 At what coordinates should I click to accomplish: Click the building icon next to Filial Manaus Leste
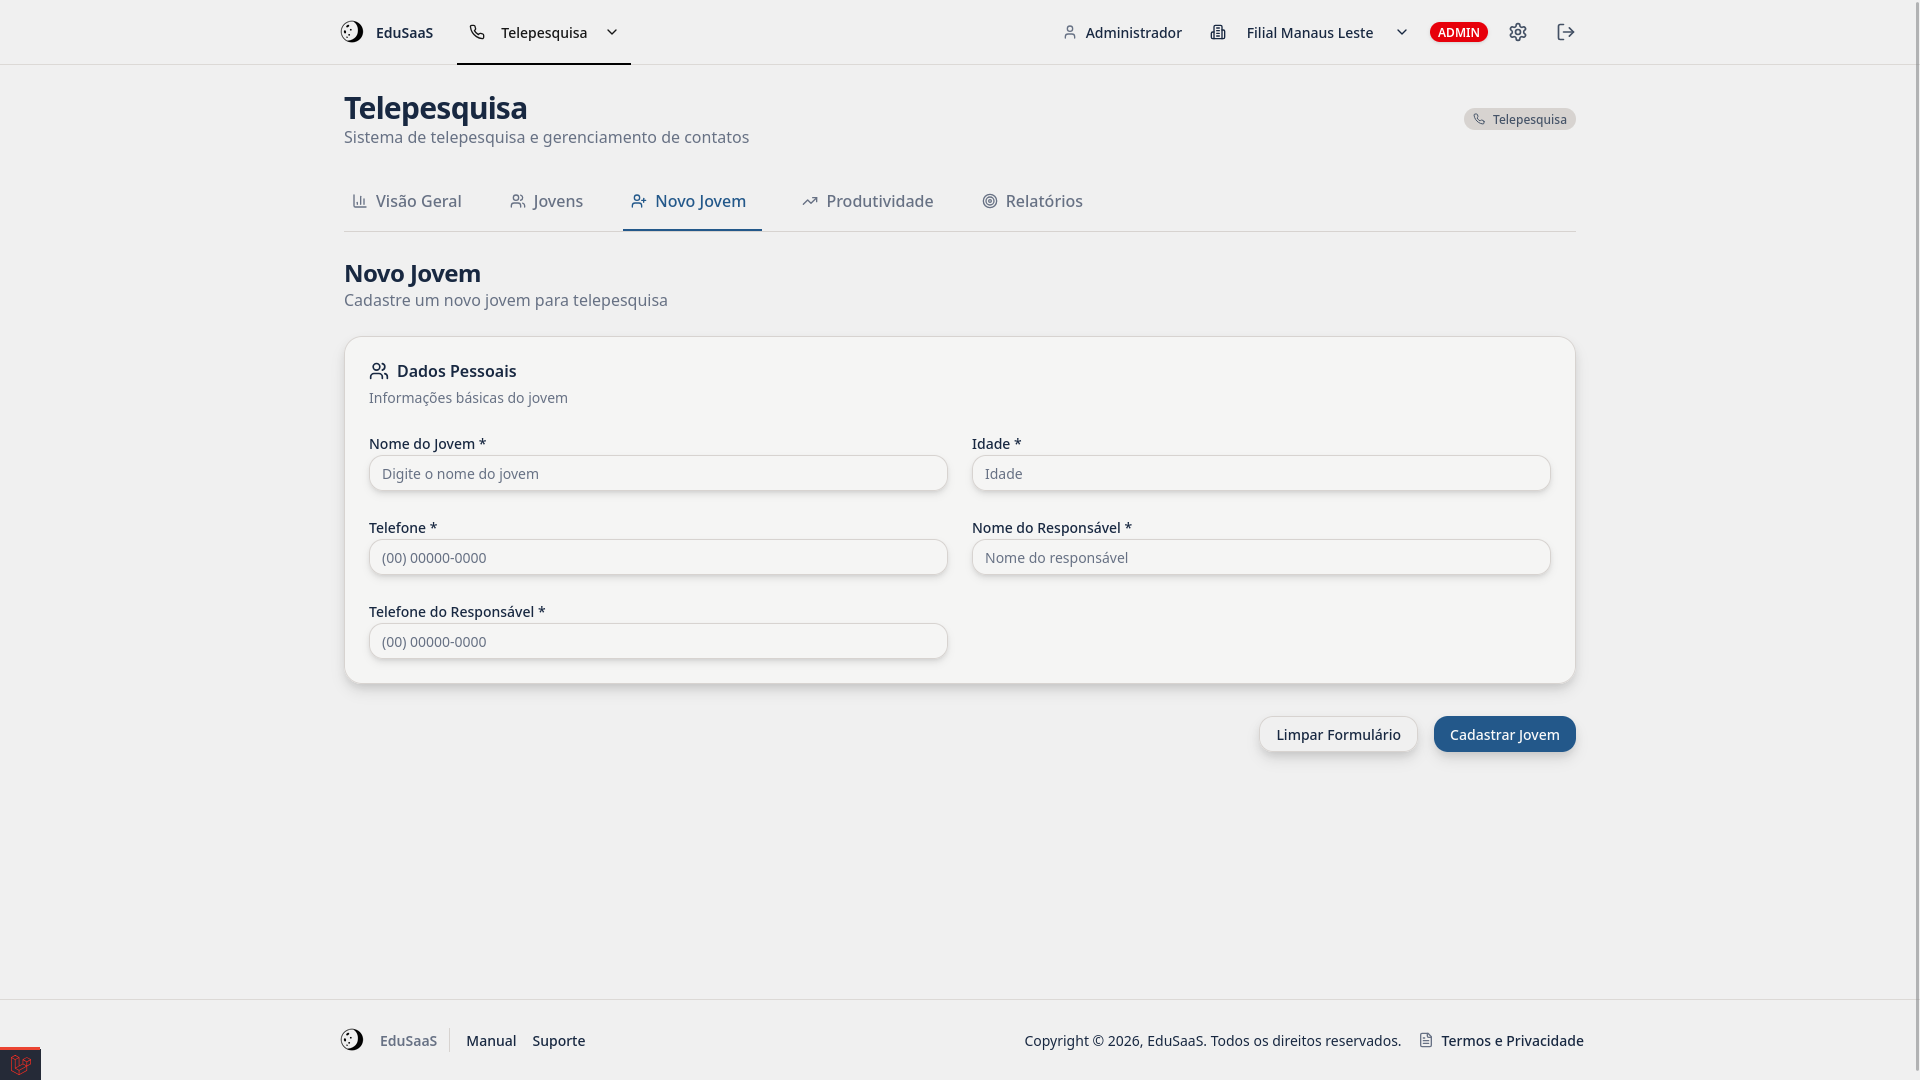pyautogui.click(x=1218, y=32)
